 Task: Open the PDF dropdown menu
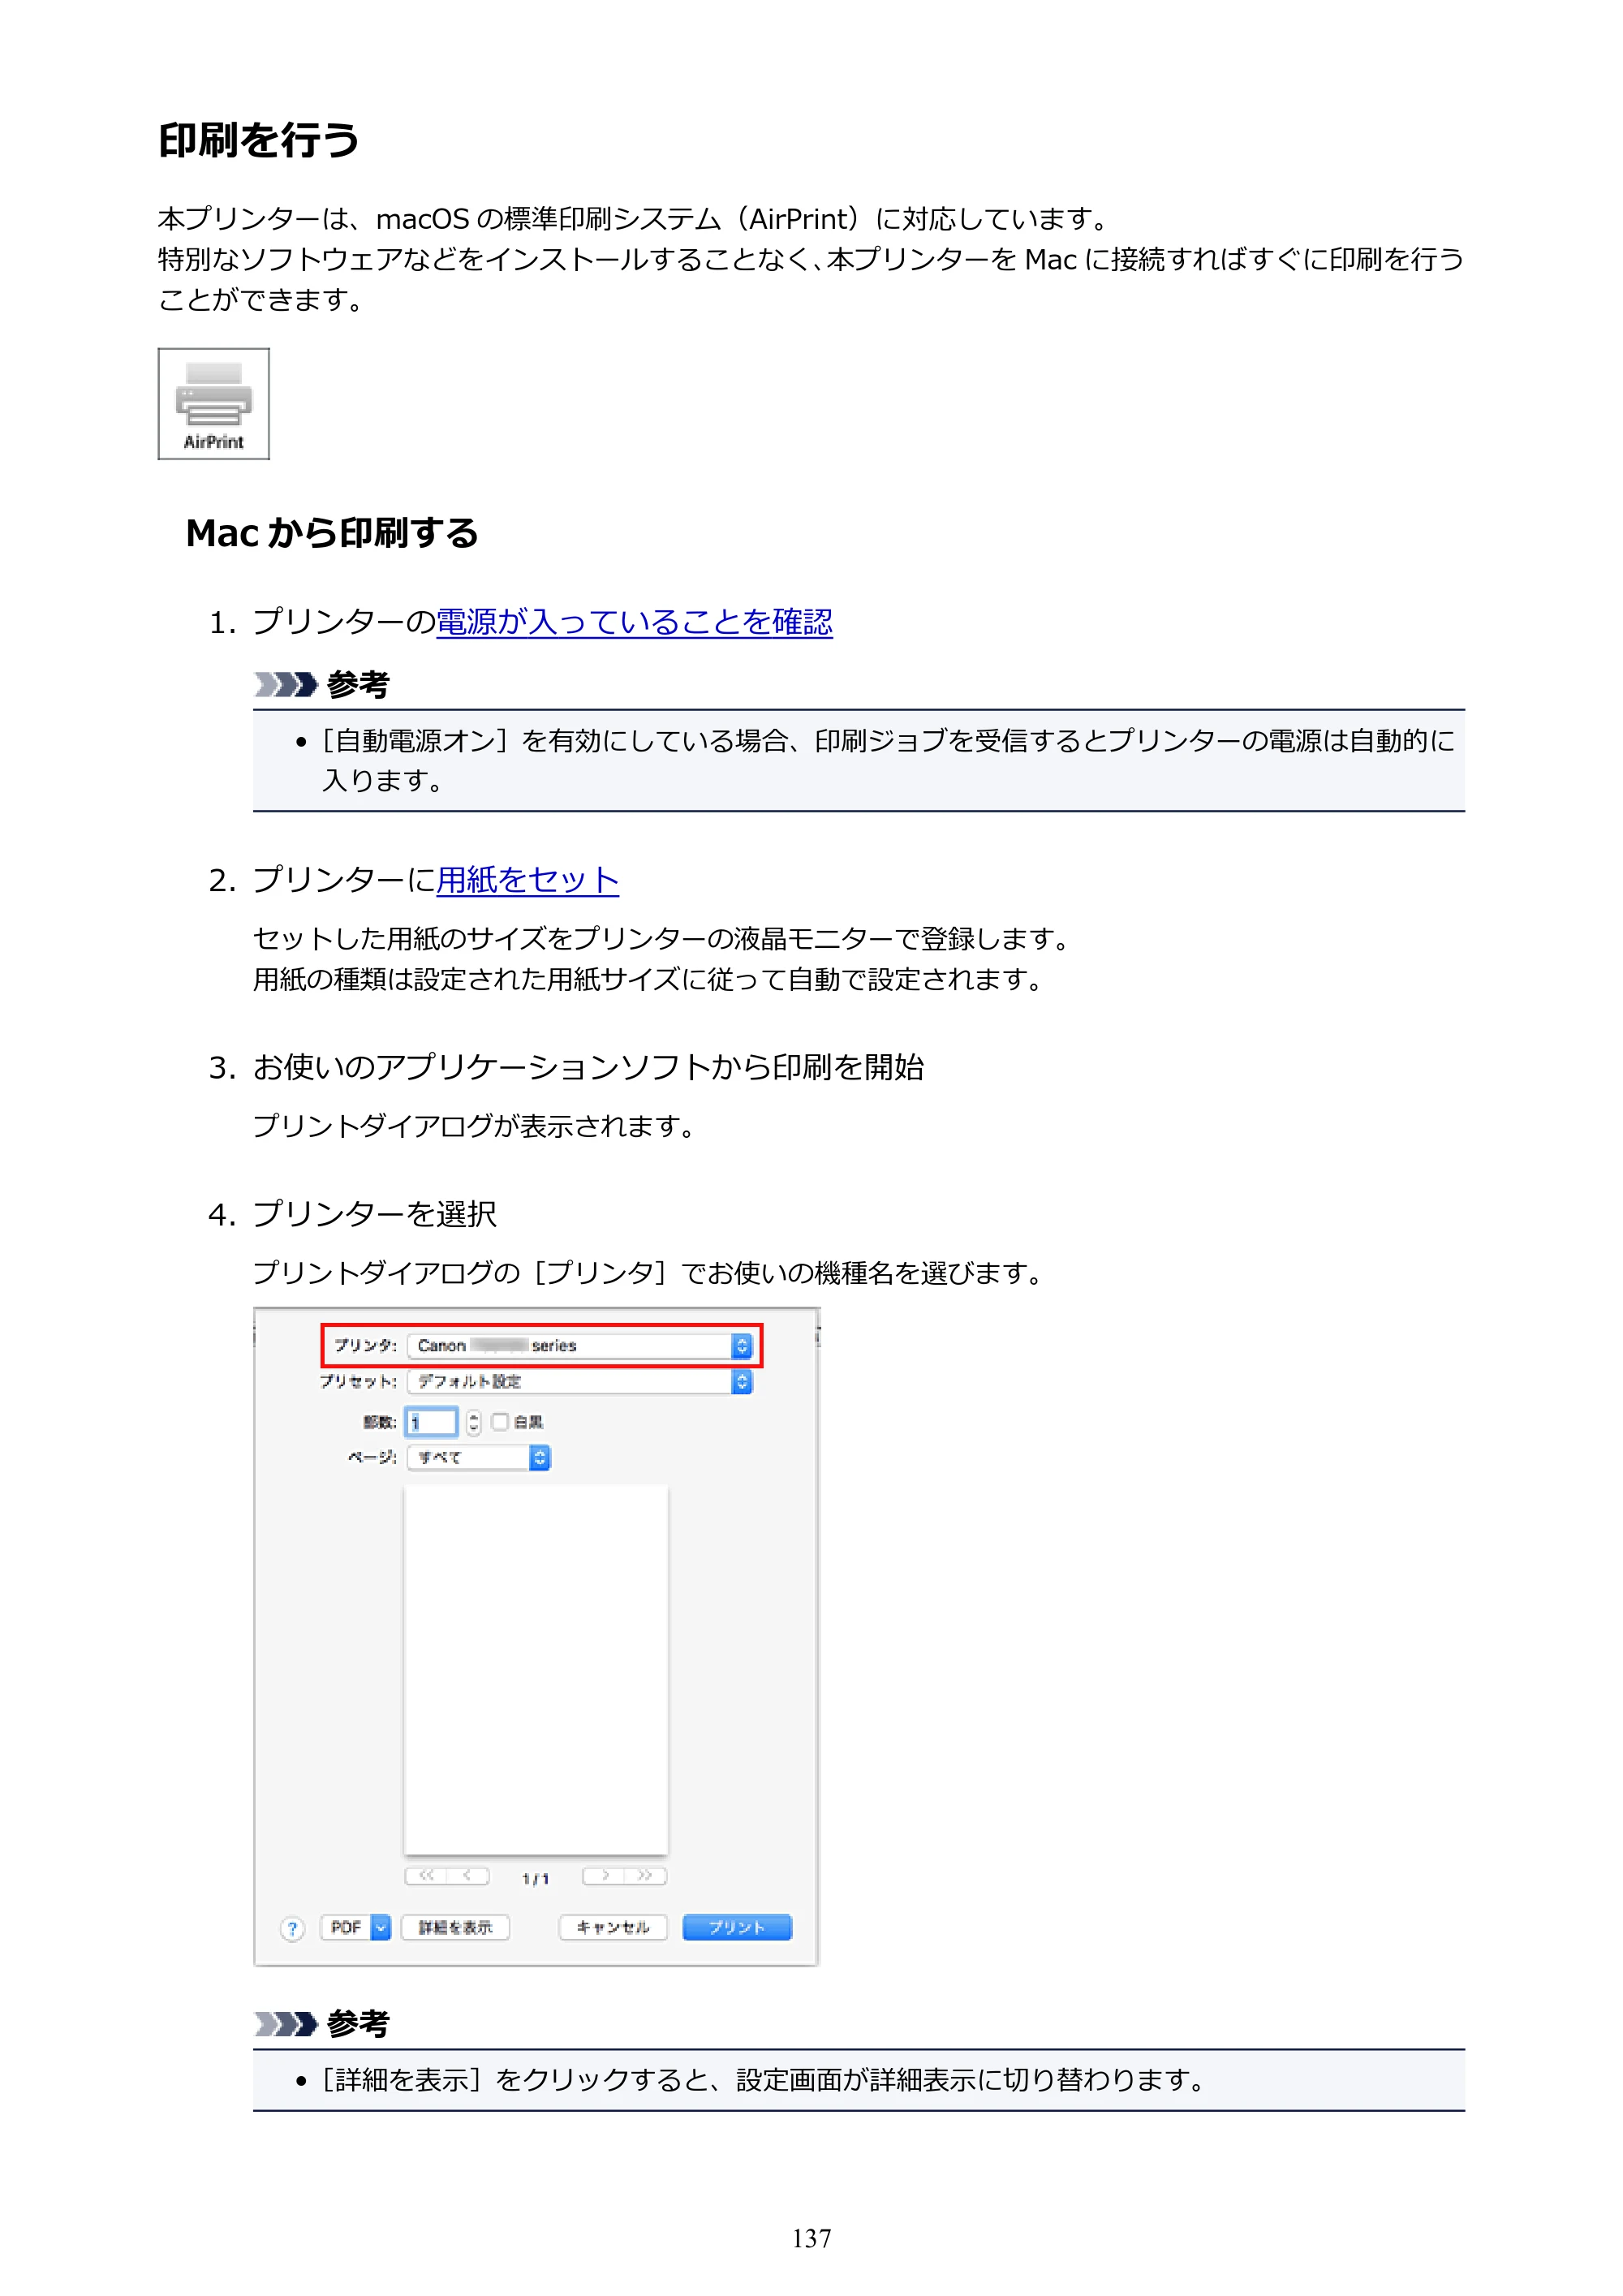355,1927
